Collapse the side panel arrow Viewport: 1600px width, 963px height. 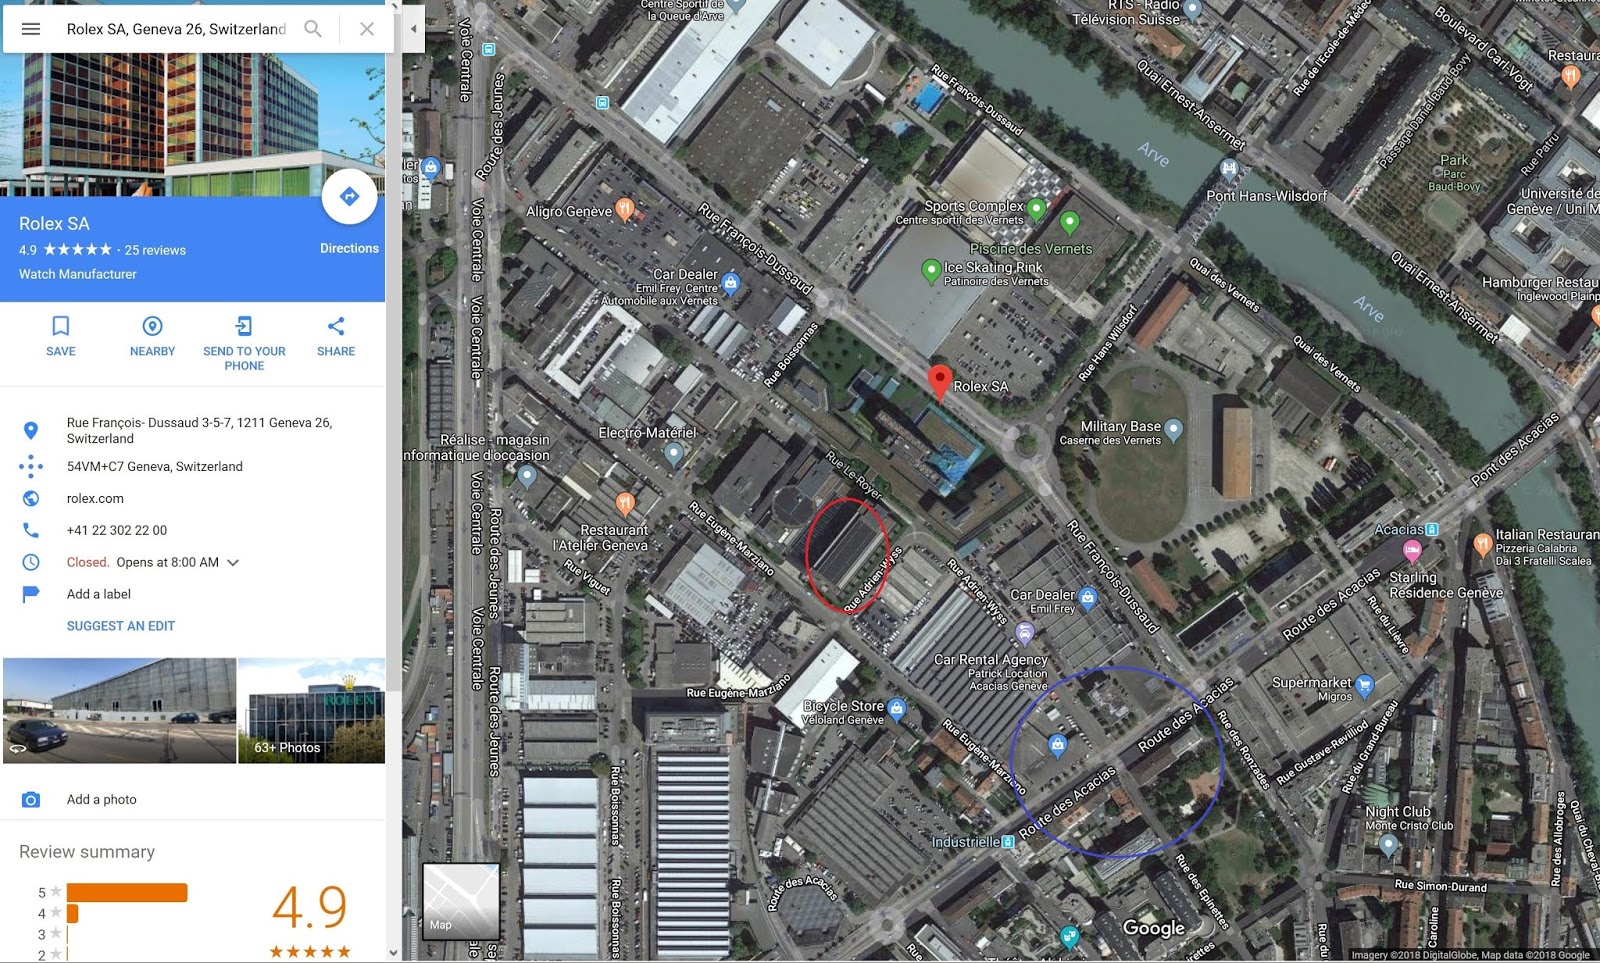click(x=413, y=29)
